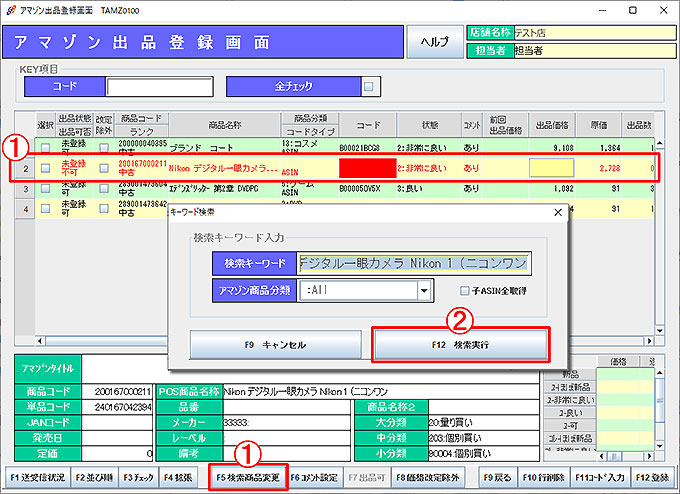The width and height of the screenshot is (680, 494).
Task: Check the 改定除外 box in row 2
Action: 104,168
